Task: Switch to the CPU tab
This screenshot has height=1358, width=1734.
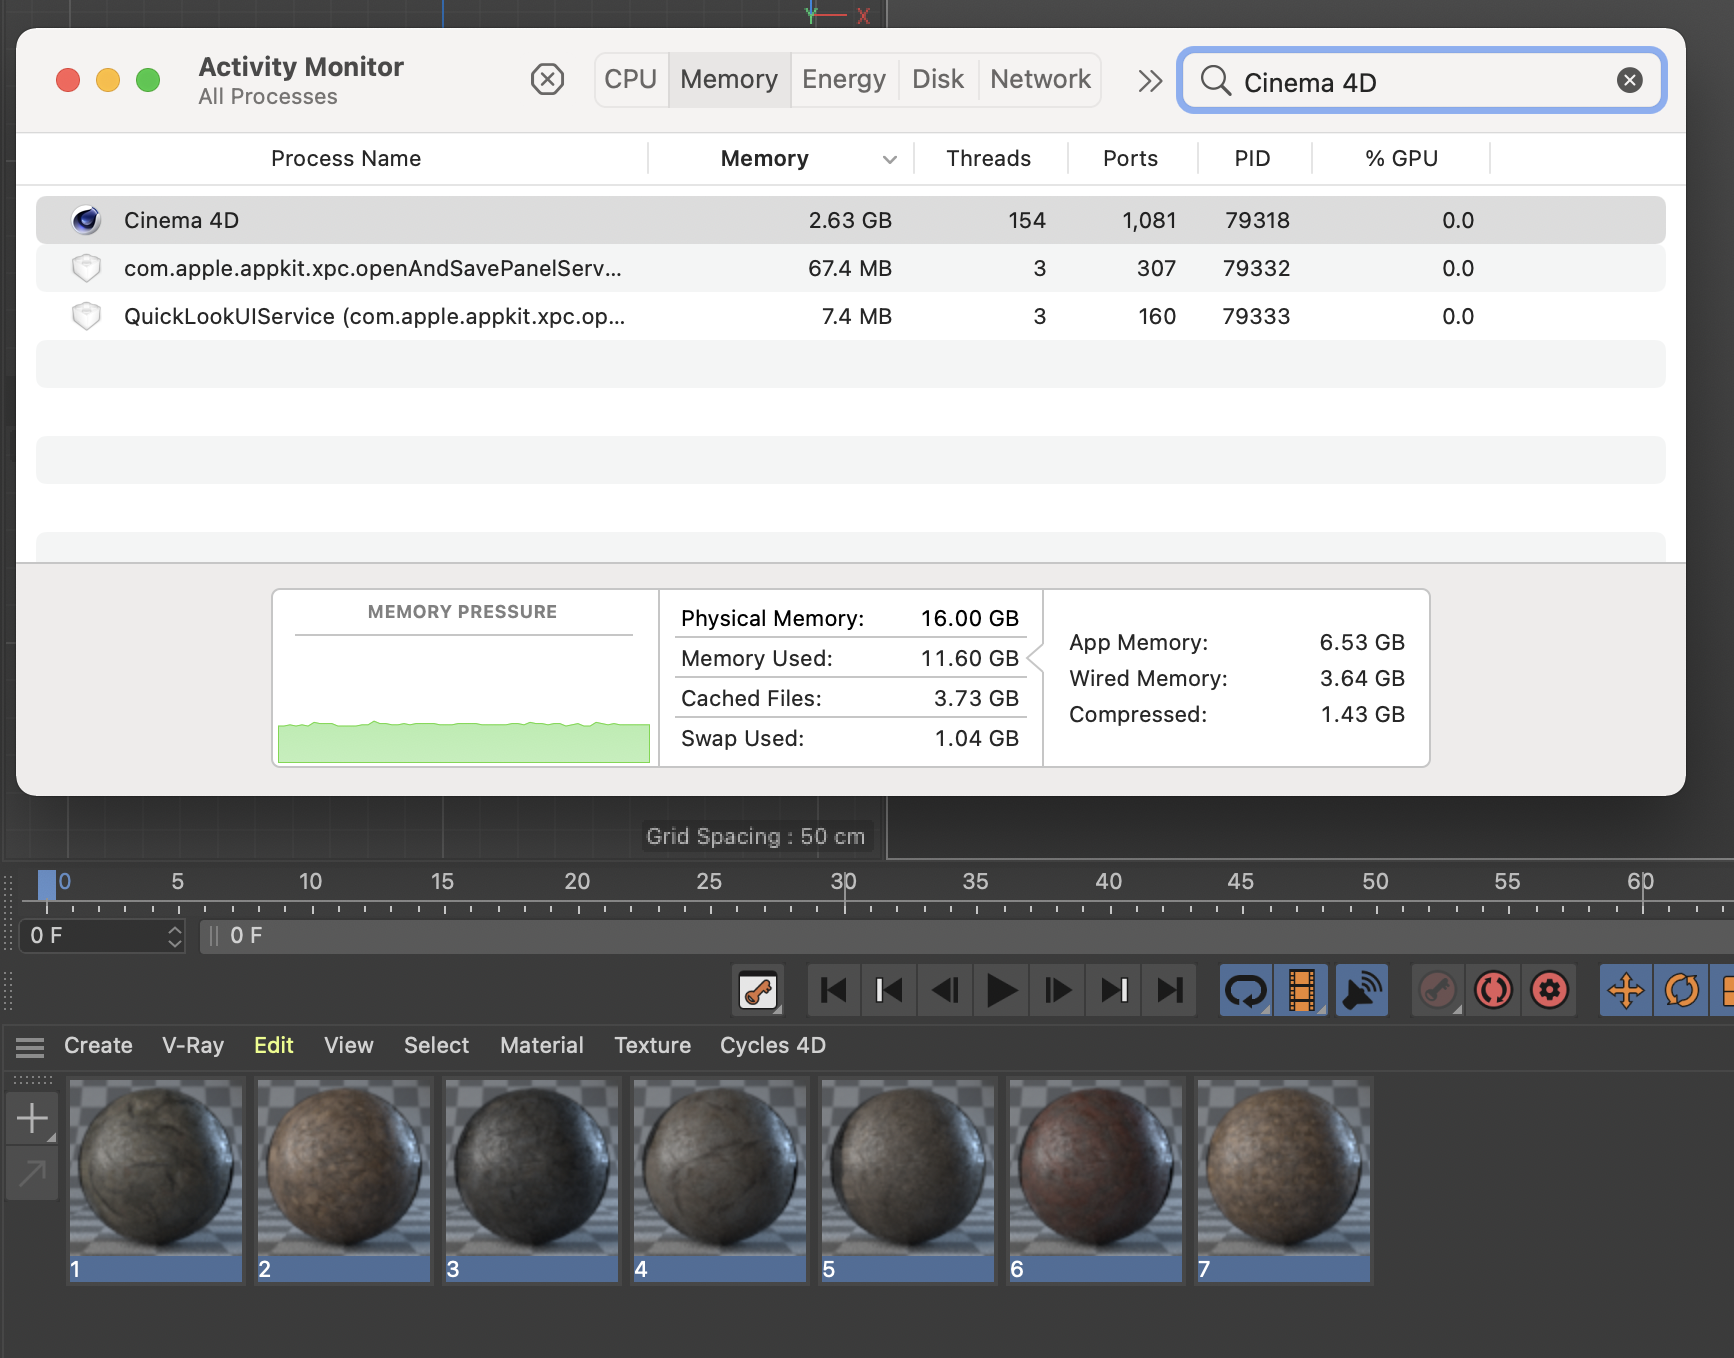Action: point(631,80)
